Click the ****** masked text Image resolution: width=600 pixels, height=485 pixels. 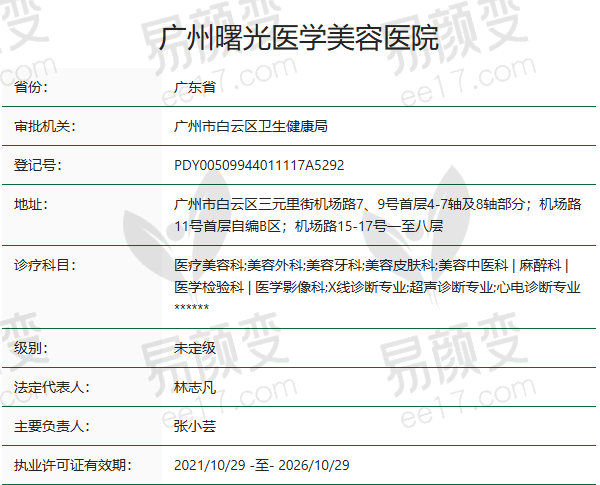coord(191,307)
